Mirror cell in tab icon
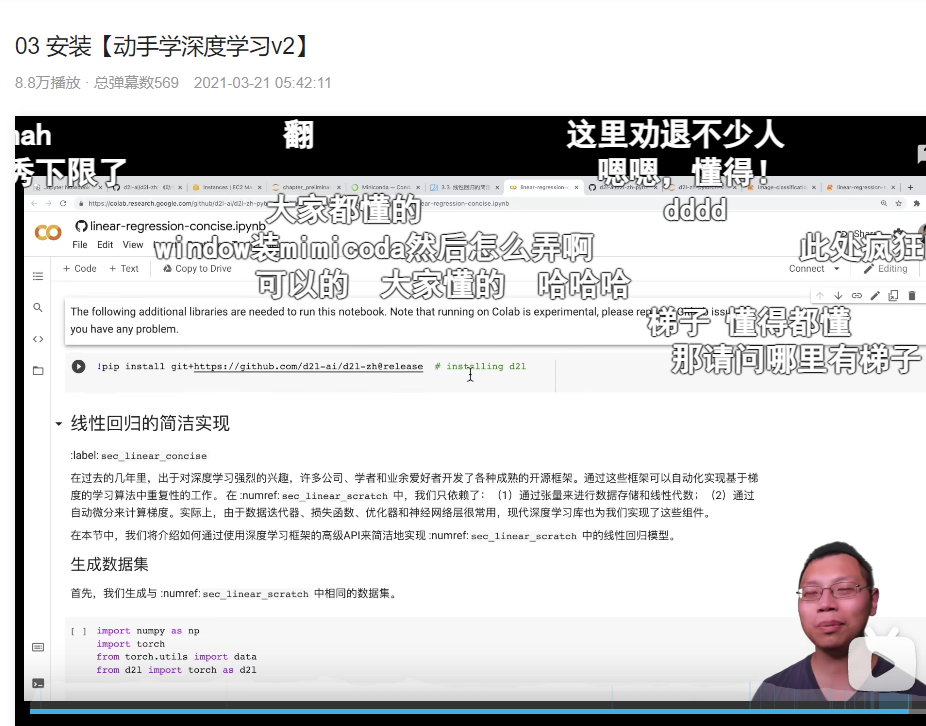Viewport: 926px width, 726px height. tap(893, 295)
